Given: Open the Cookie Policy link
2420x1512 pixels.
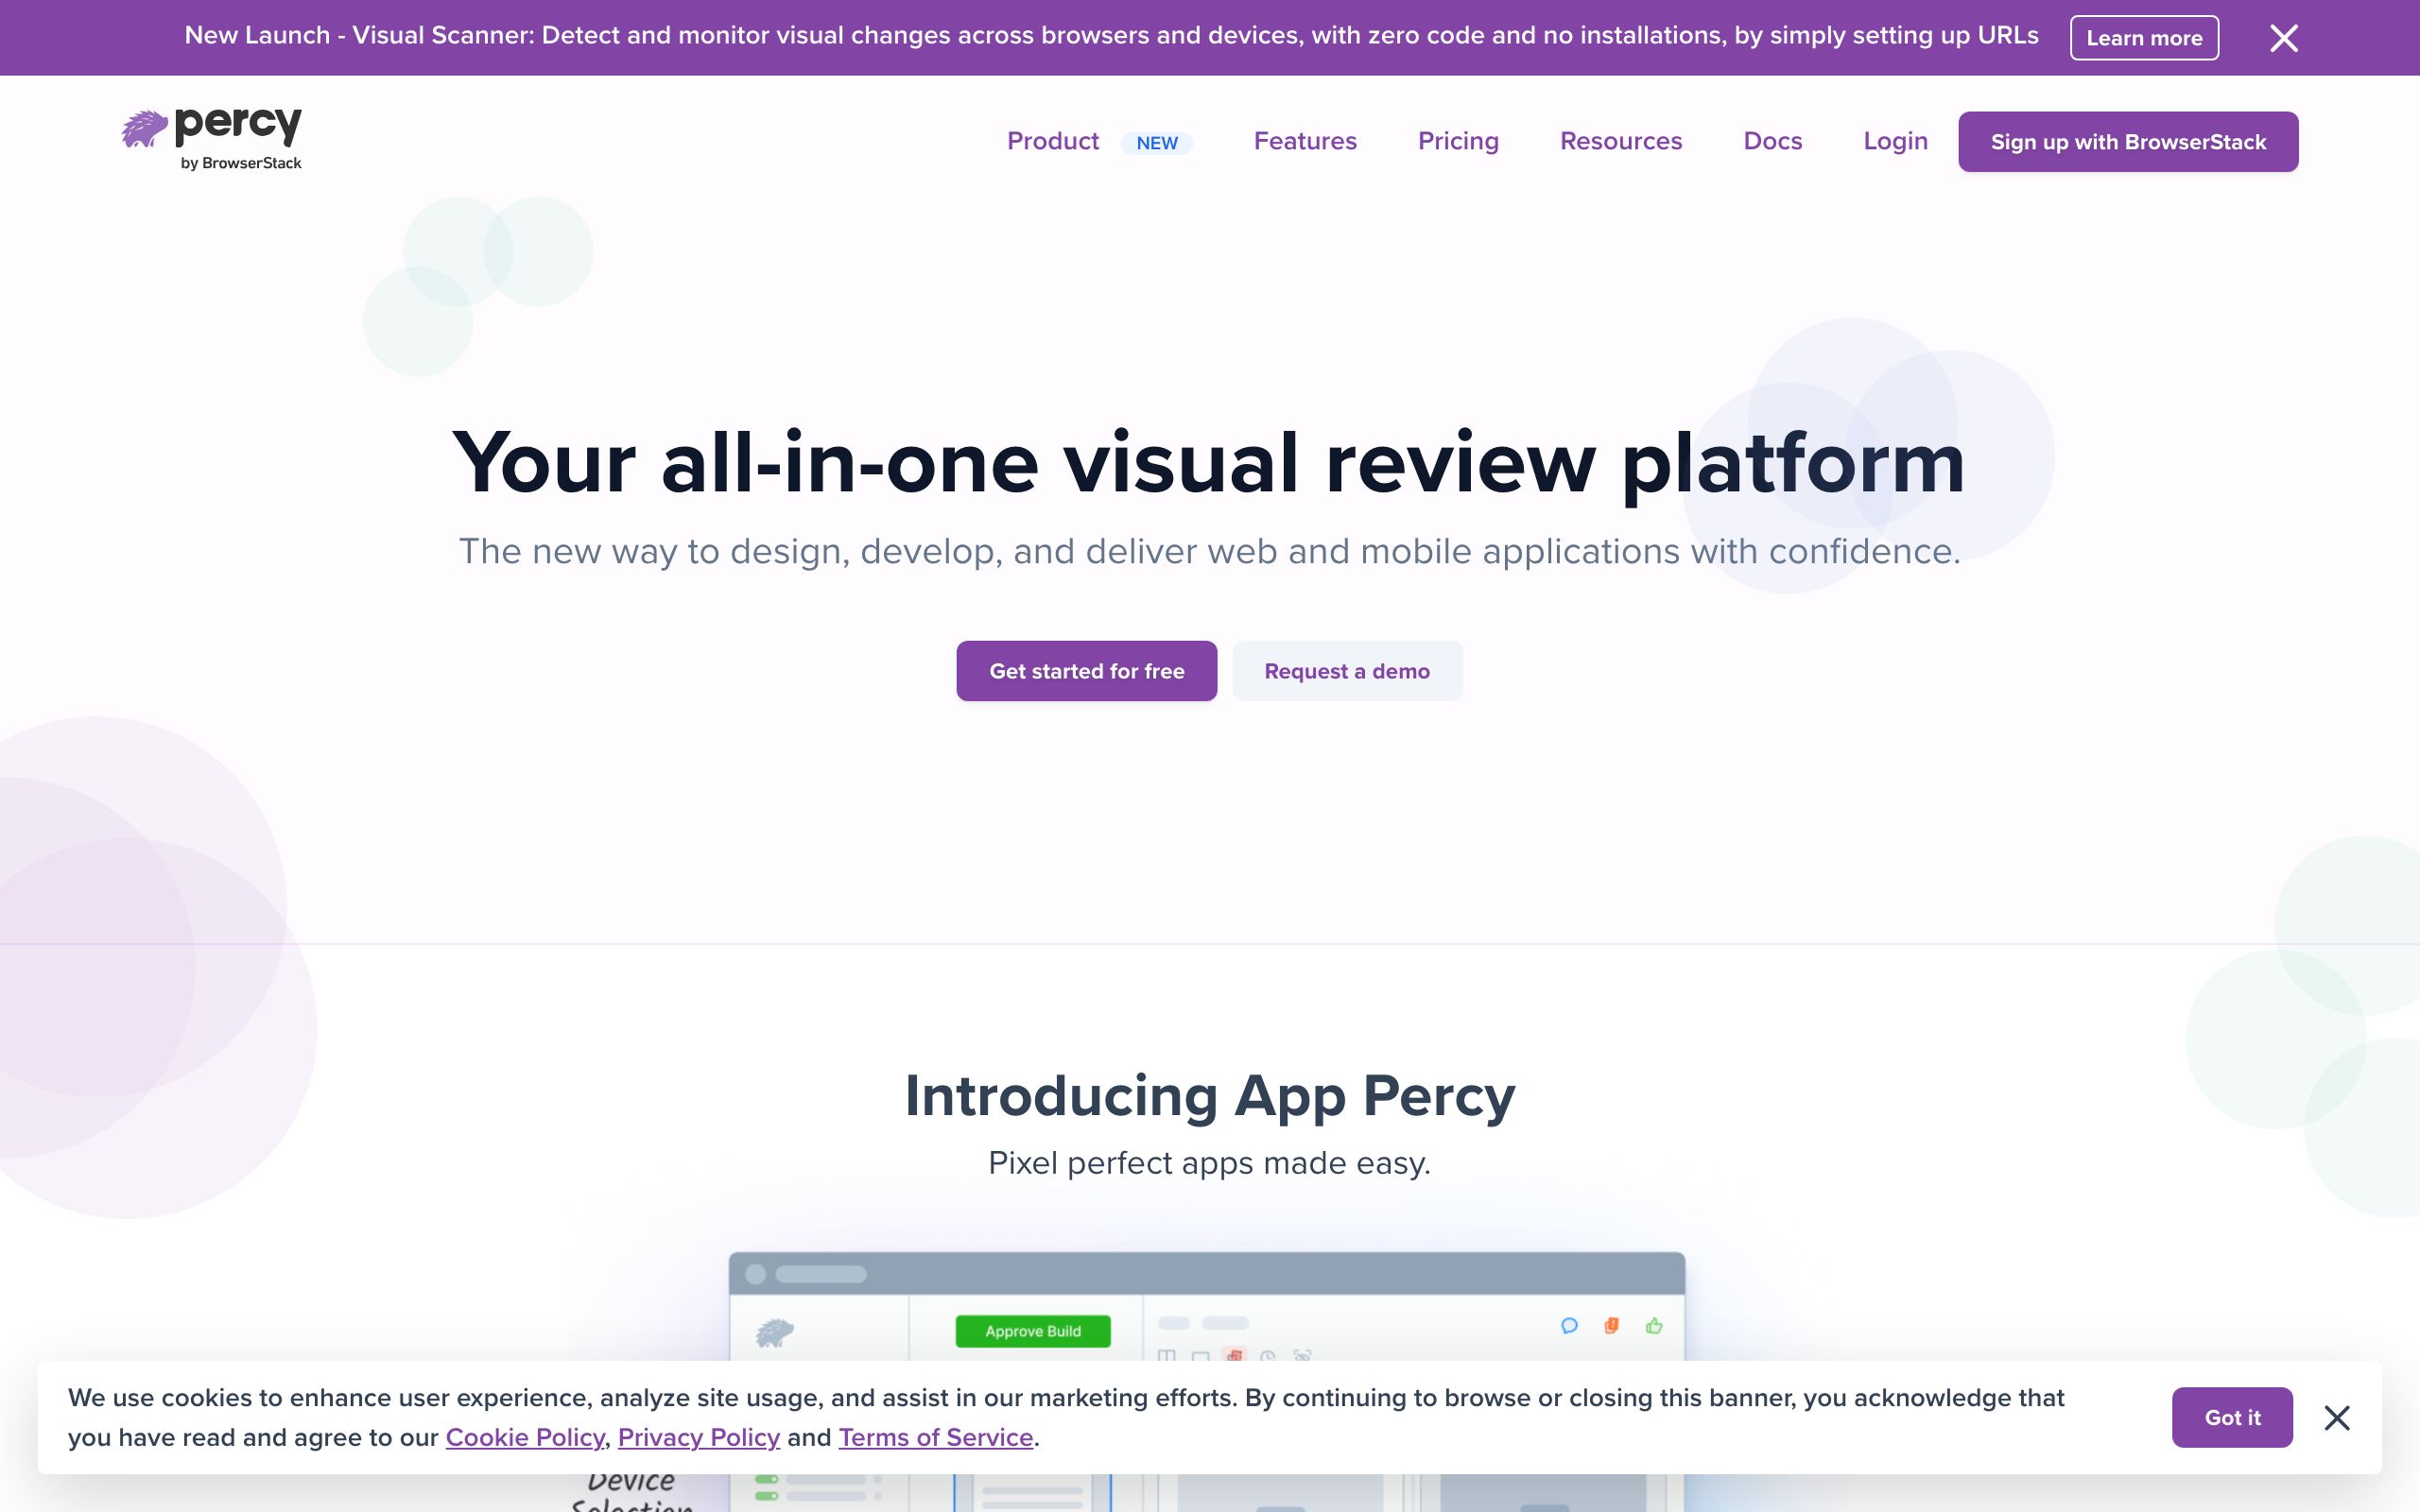Looking at the screenshot, I should [x=525, y=1437].
